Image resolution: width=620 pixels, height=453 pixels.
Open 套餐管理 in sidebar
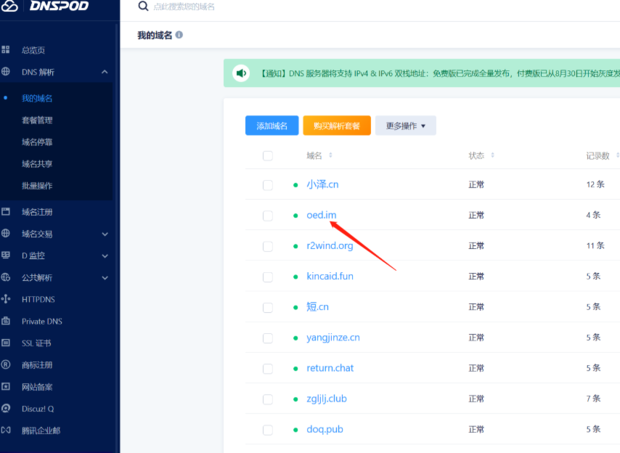(37, 120)
